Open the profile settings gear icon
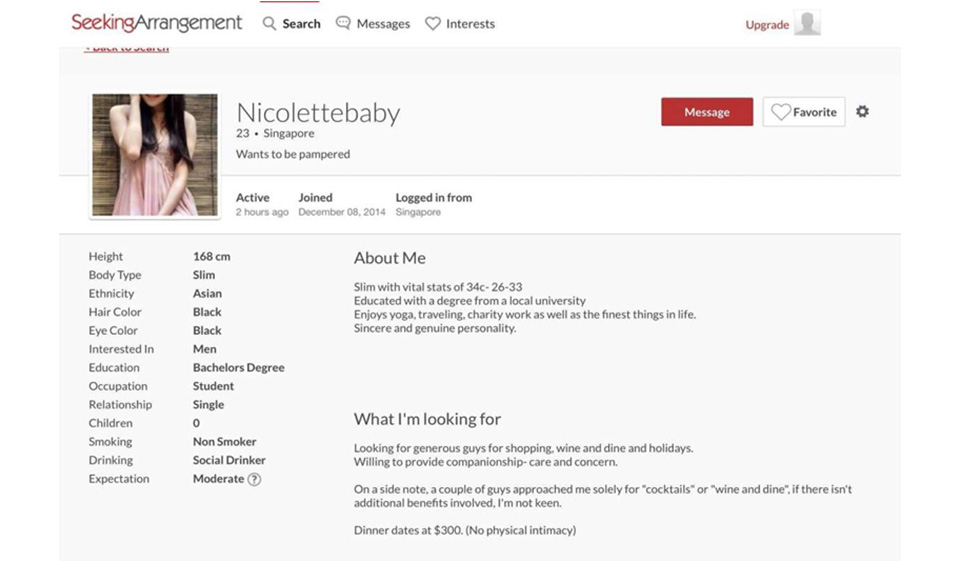Viewport: 960px width, 561px height. [862, 112]
